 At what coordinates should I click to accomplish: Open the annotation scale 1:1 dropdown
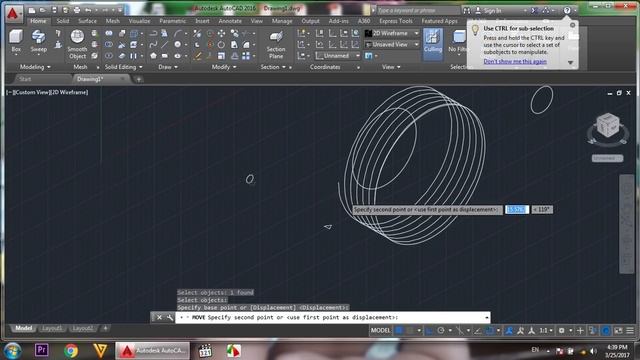pyautogui.click(x=546, y=330)
